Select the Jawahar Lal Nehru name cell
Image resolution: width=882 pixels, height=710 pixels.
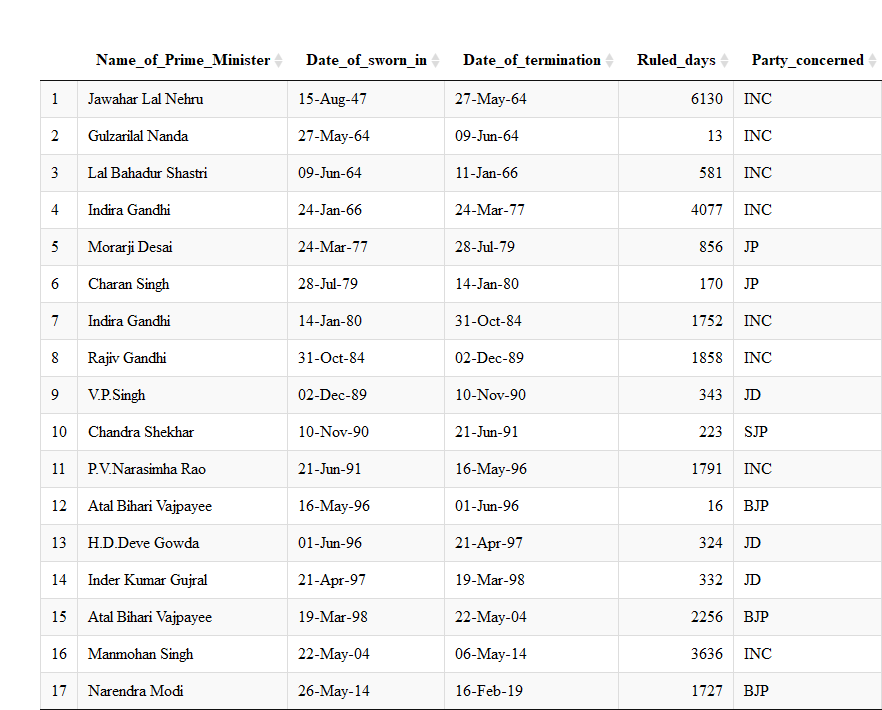[x=146, y=99]
